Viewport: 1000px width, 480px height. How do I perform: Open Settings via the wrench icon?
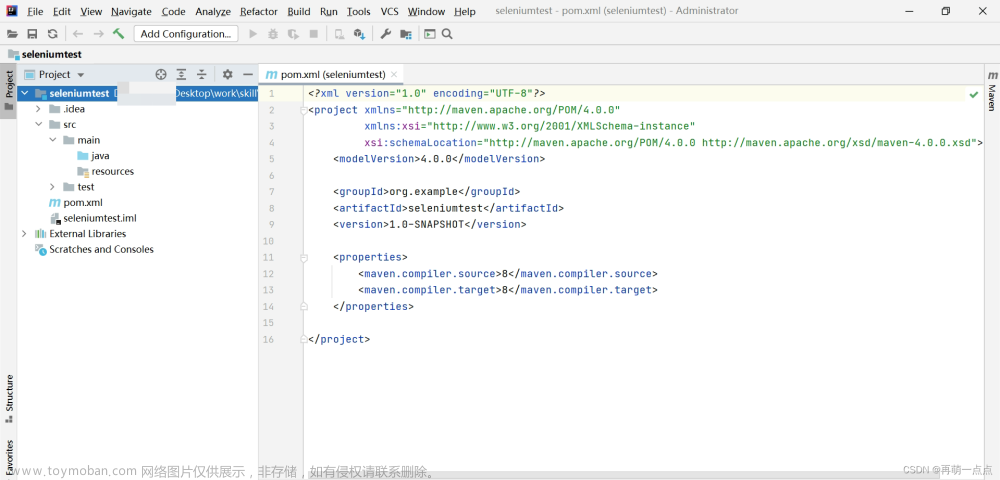(386, 34)
